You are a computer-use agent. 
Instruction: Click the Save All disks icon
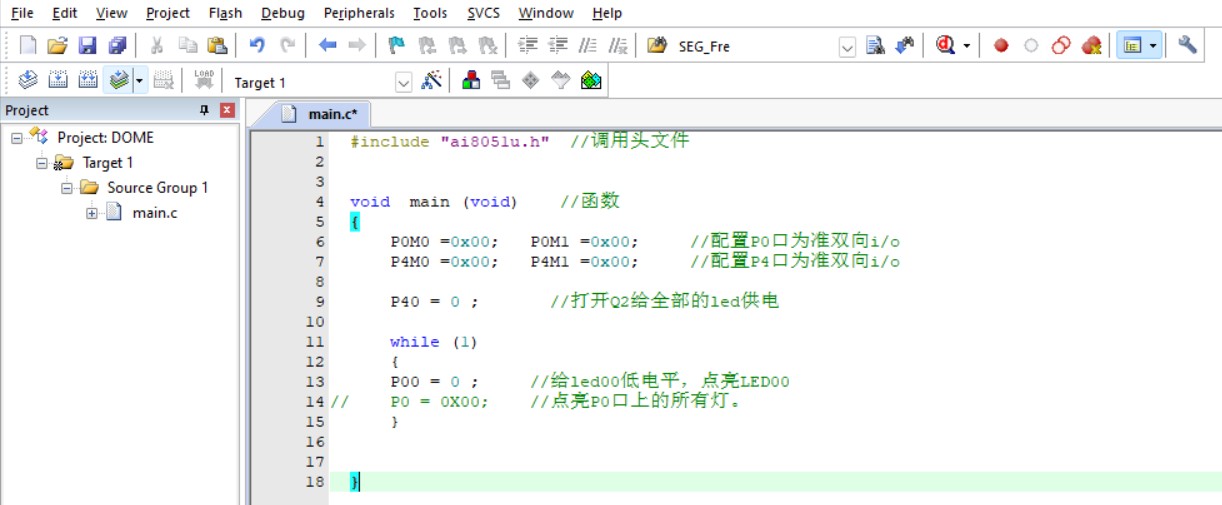click(x=118, y=45)
